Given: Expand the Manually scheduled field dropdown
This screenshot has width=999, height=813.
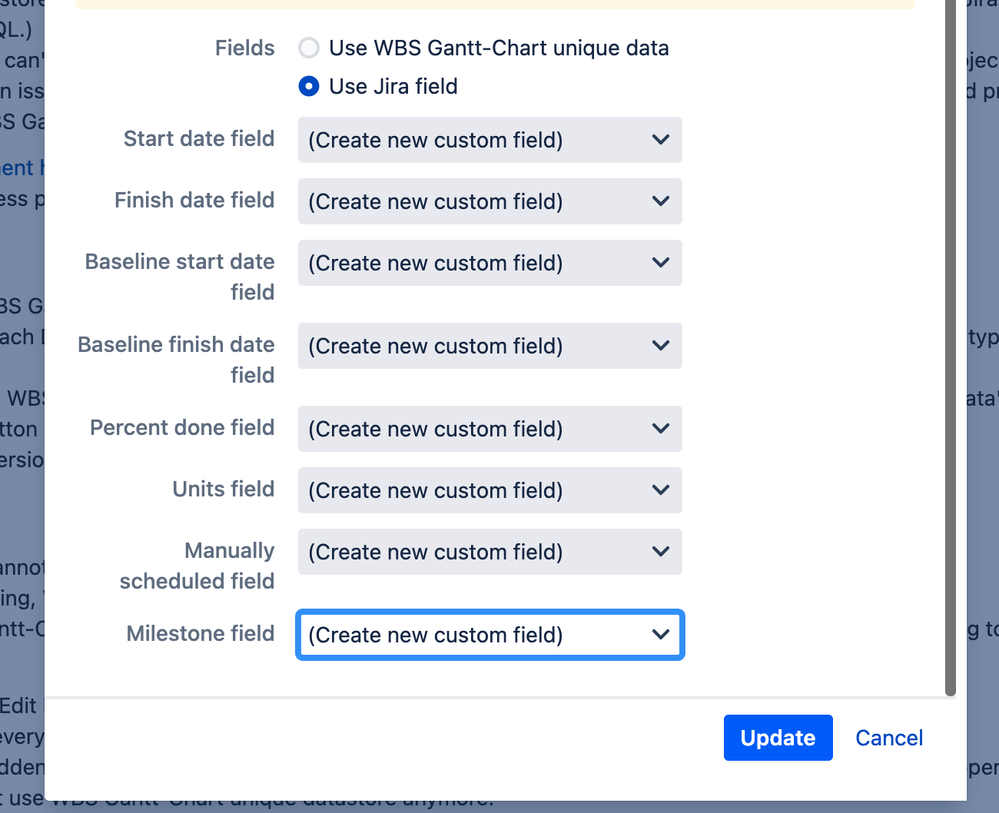Looking at the screenshot, I should [x=489, y=551].
